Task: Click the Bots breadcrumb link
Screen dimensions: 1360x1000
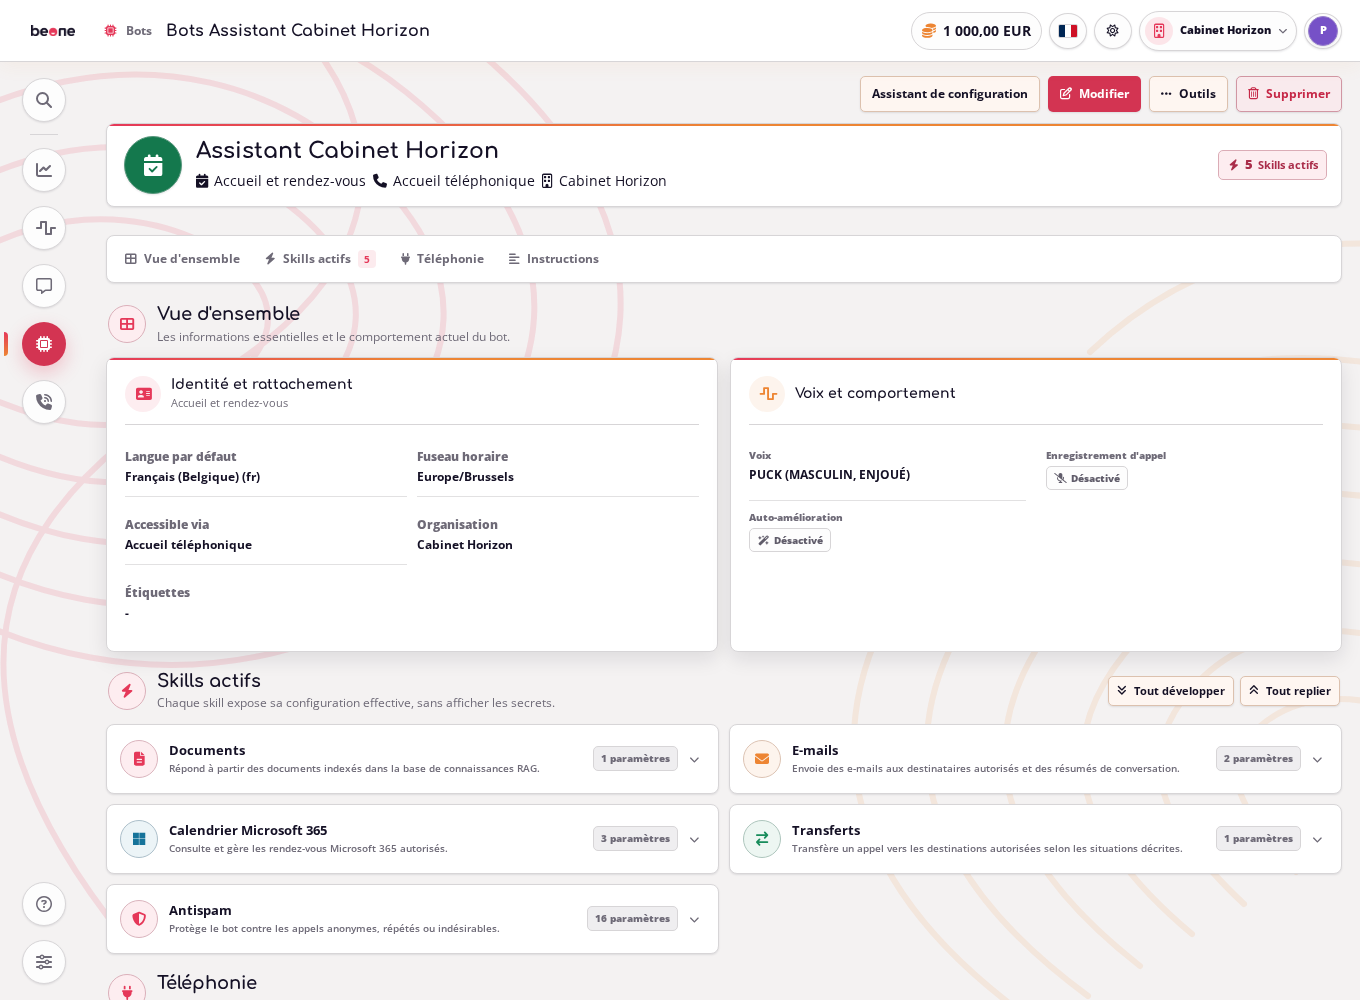Action: [128, 31]
